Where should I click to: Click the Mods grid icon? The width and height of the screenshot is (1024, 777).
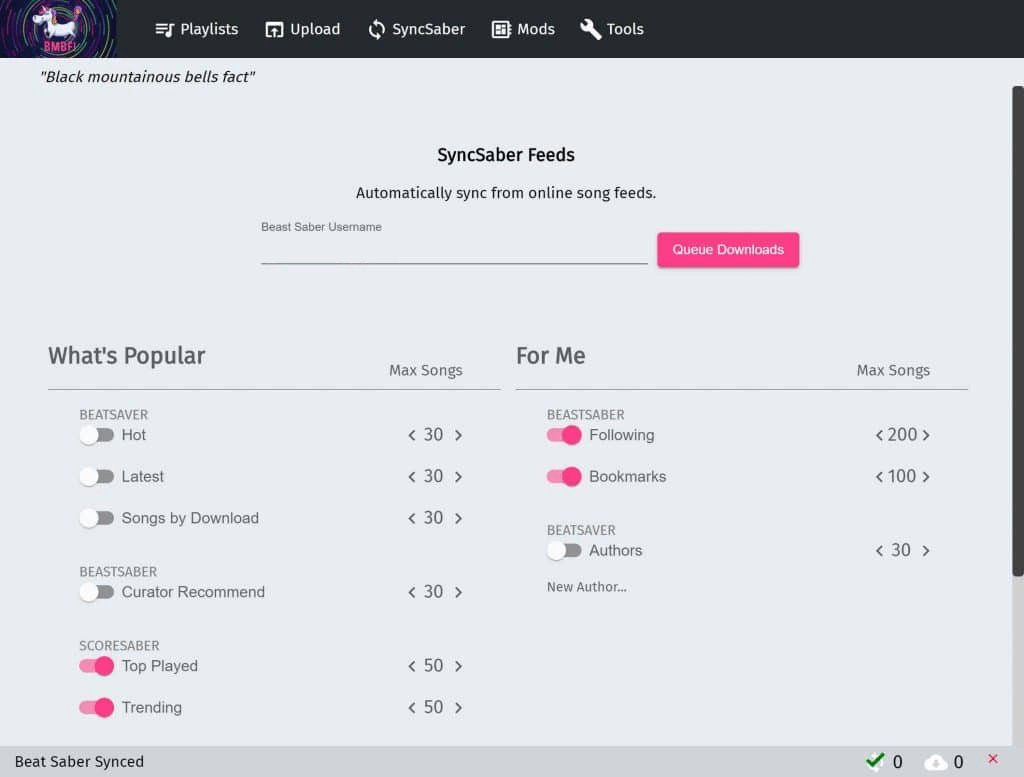click(501, 29)
